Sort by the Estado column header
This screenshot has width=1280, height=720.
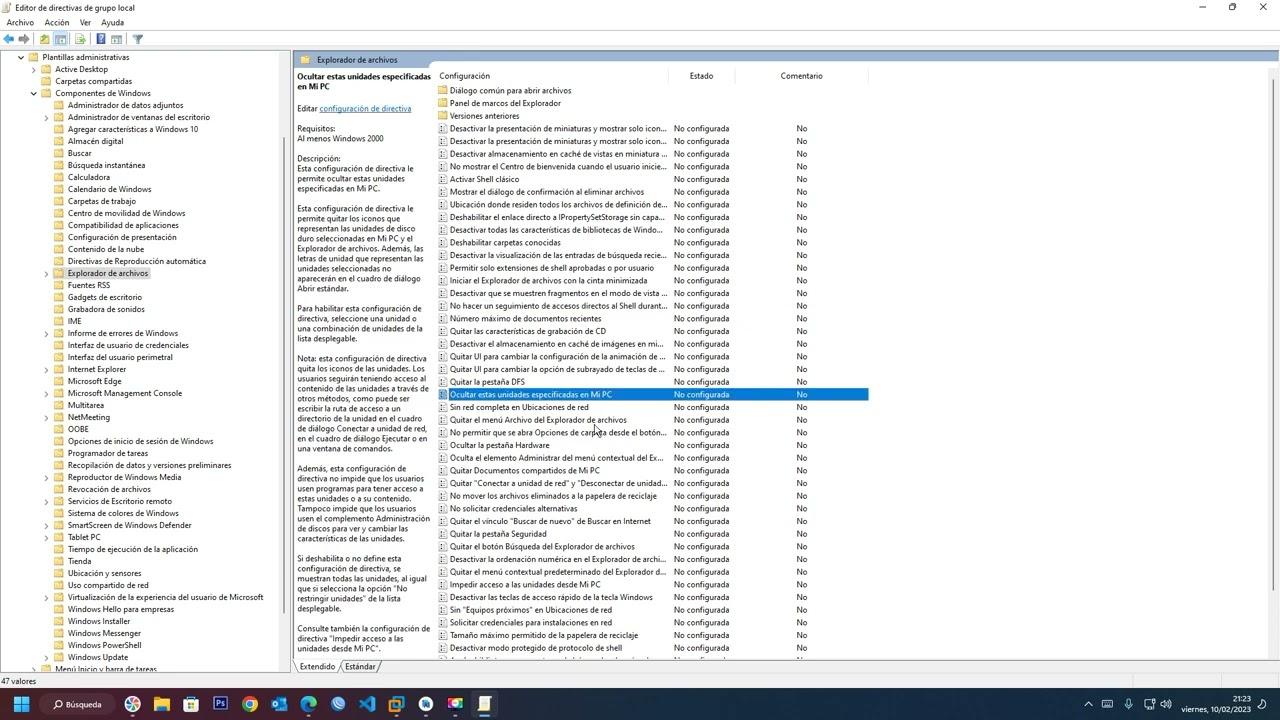701,76
